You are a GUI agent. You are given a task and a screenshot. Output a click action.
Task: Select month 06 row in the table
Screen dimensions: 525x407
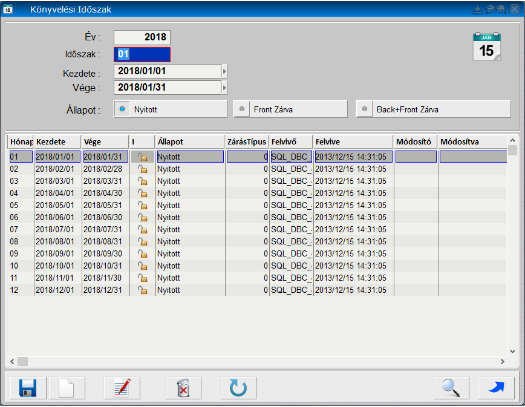tap(257, 217)
